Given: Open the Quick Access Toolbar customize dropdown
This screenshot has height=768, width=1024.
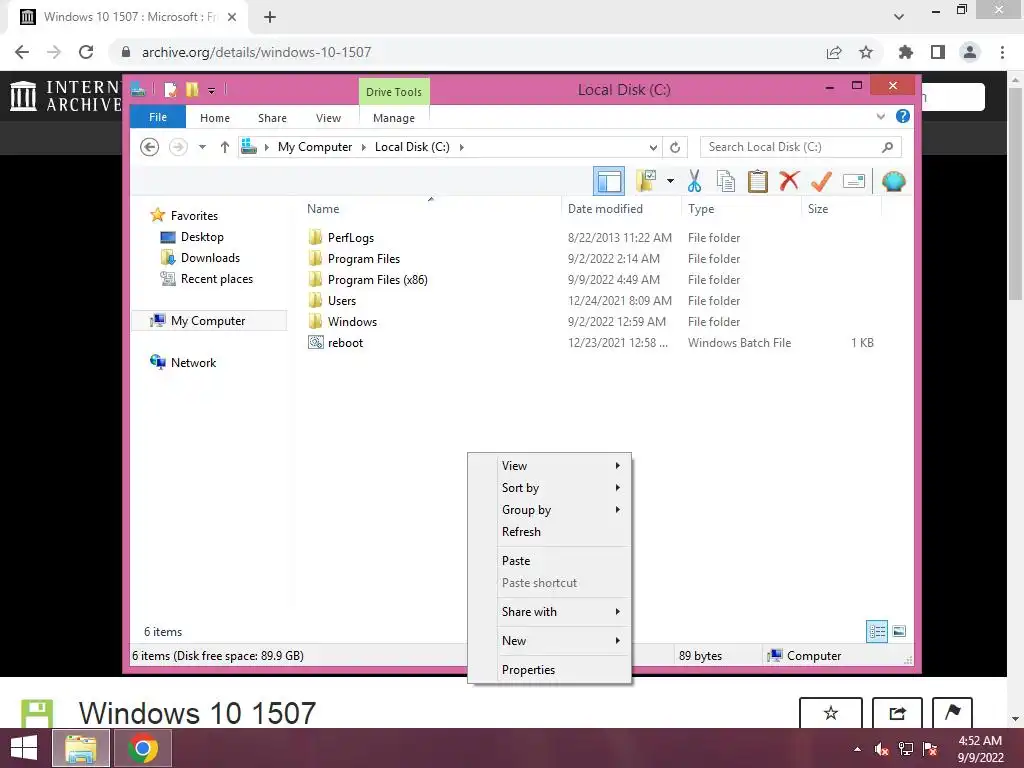Looking at the screenshot, I should [x=212, y=90].
